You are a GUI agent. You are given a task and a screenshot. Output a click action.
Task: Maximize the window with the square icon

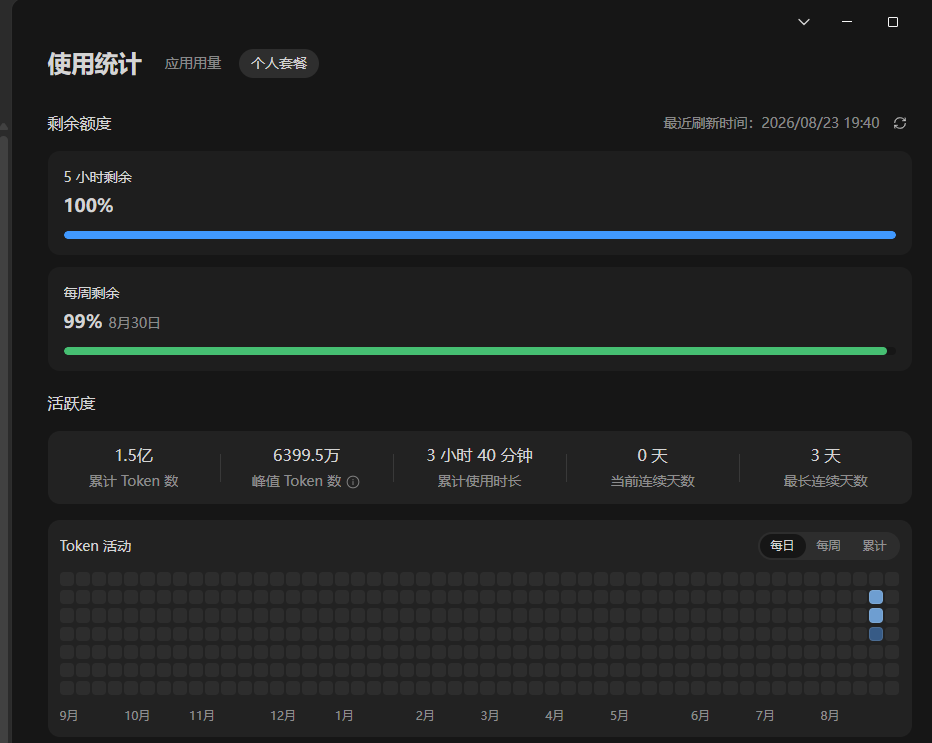pos(893,22)
